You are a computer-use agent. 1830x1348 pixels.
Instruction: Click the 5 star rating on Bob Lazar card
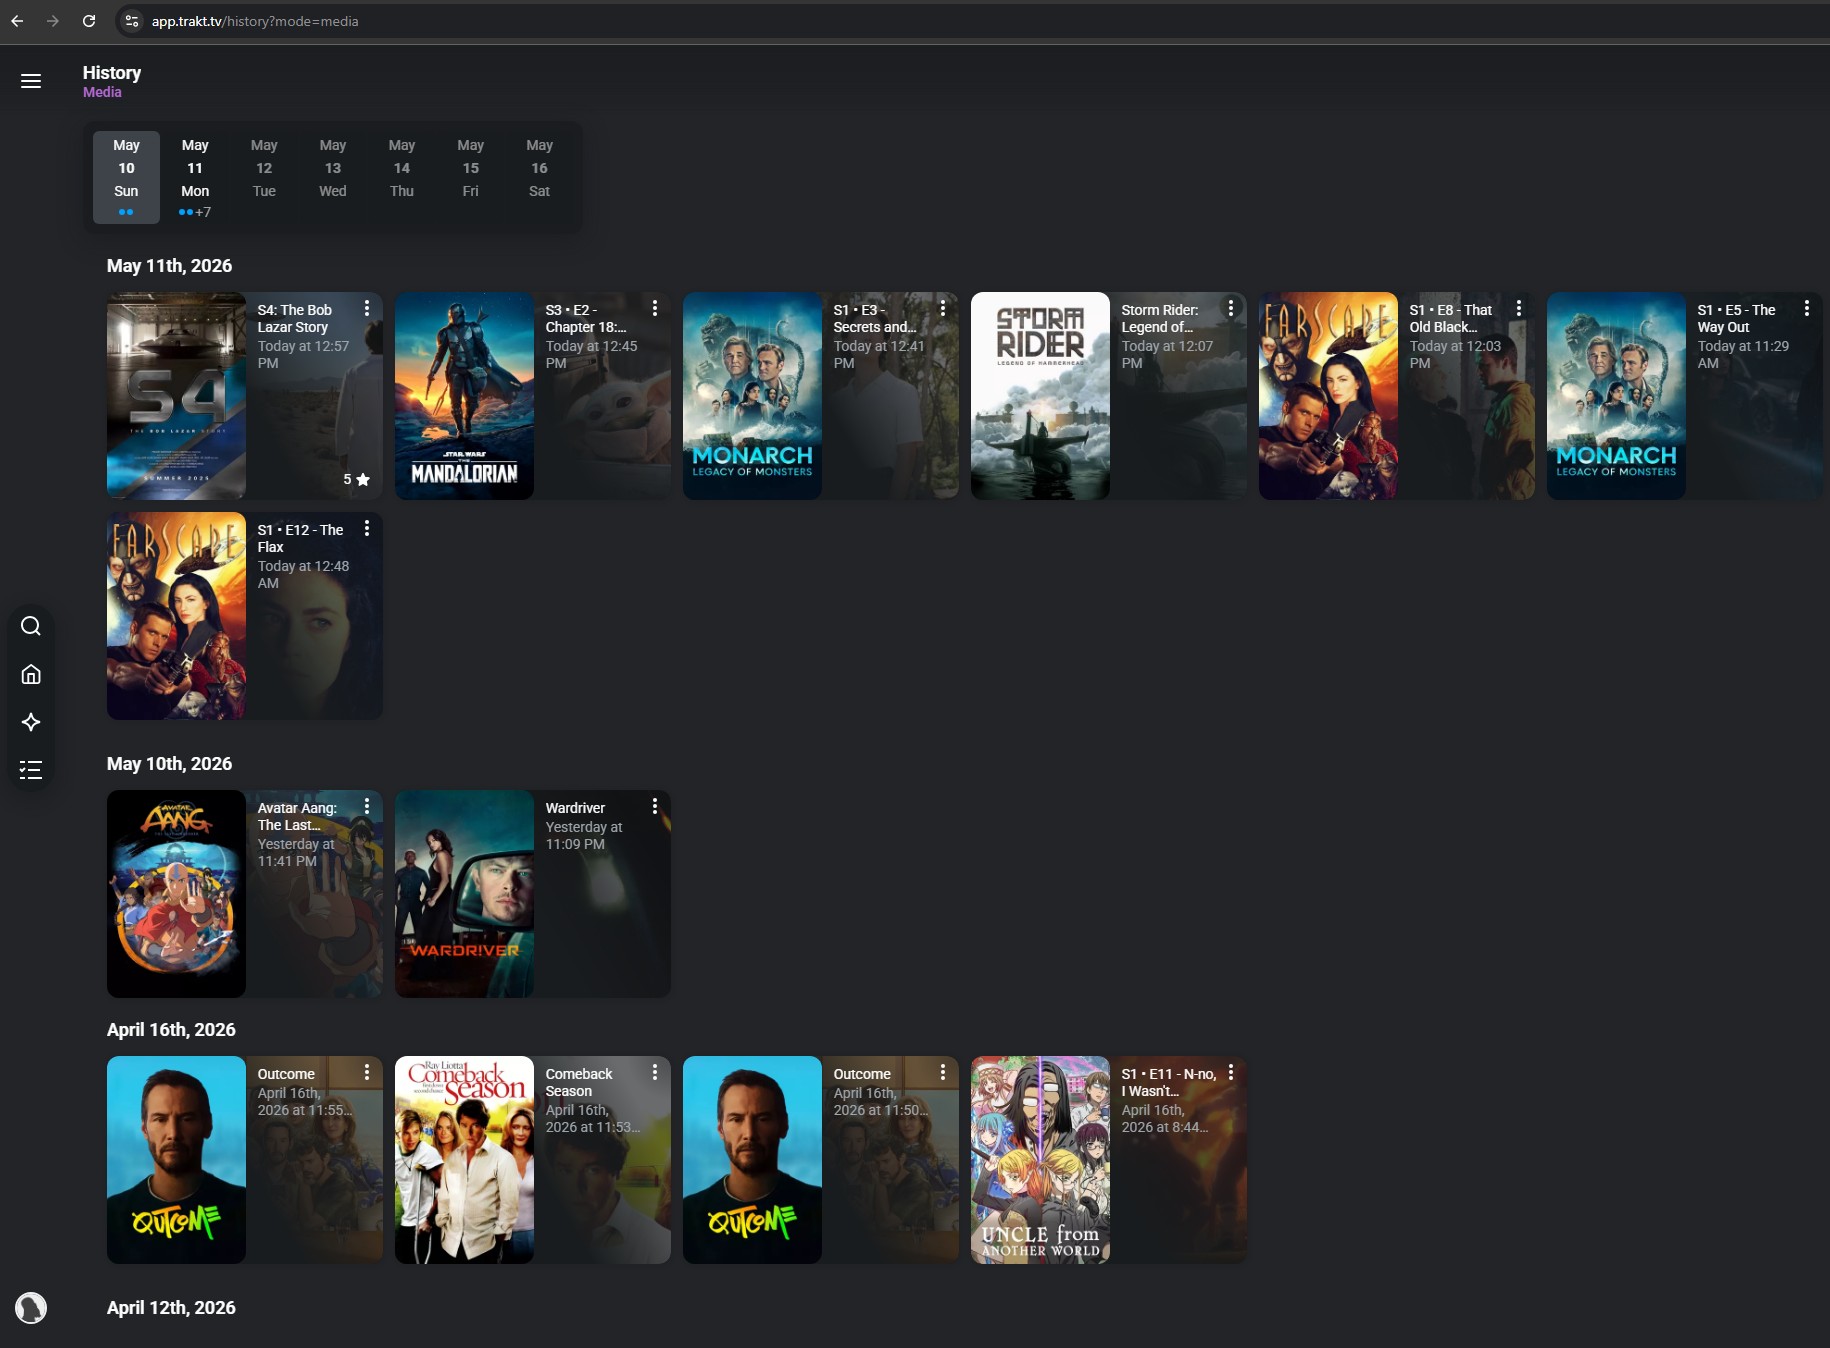[356, 479]
